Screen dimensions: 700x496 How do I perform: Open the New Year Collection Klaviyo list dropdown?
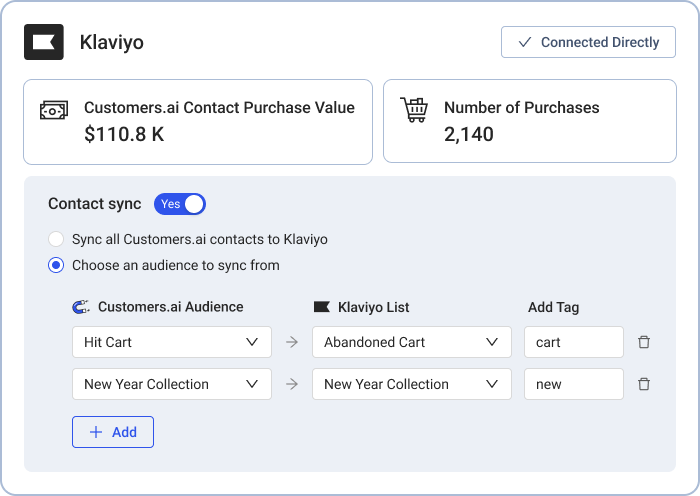(x=412, y=384)
